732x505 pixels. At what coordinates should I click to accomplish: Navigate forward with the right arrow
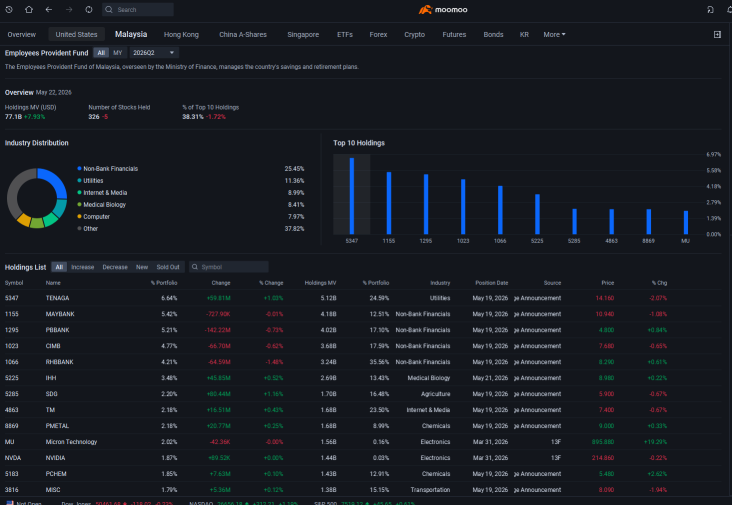click(x=69, y=9)
